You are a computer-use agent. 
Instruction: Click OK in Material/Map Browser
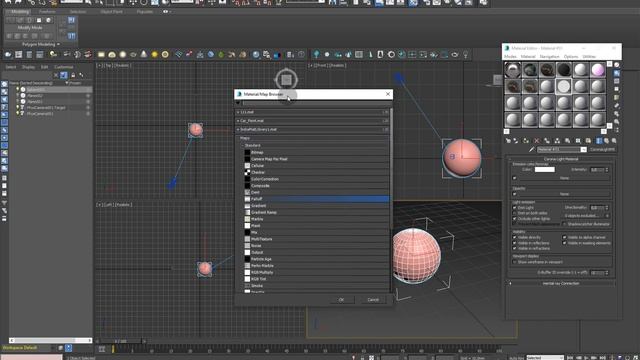pos(341,300)
